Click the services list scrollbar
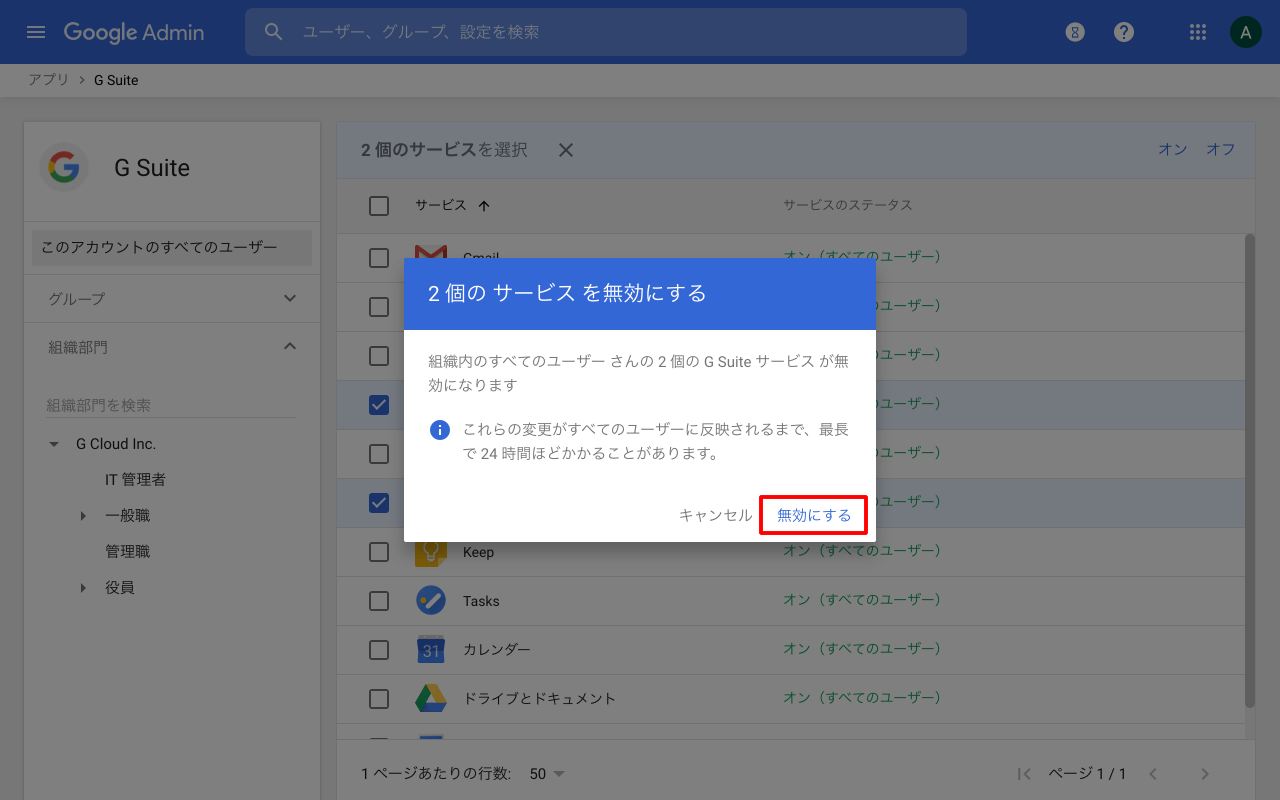The height and width of the screenshot is (800, 1280). (x=1250, y=470)
